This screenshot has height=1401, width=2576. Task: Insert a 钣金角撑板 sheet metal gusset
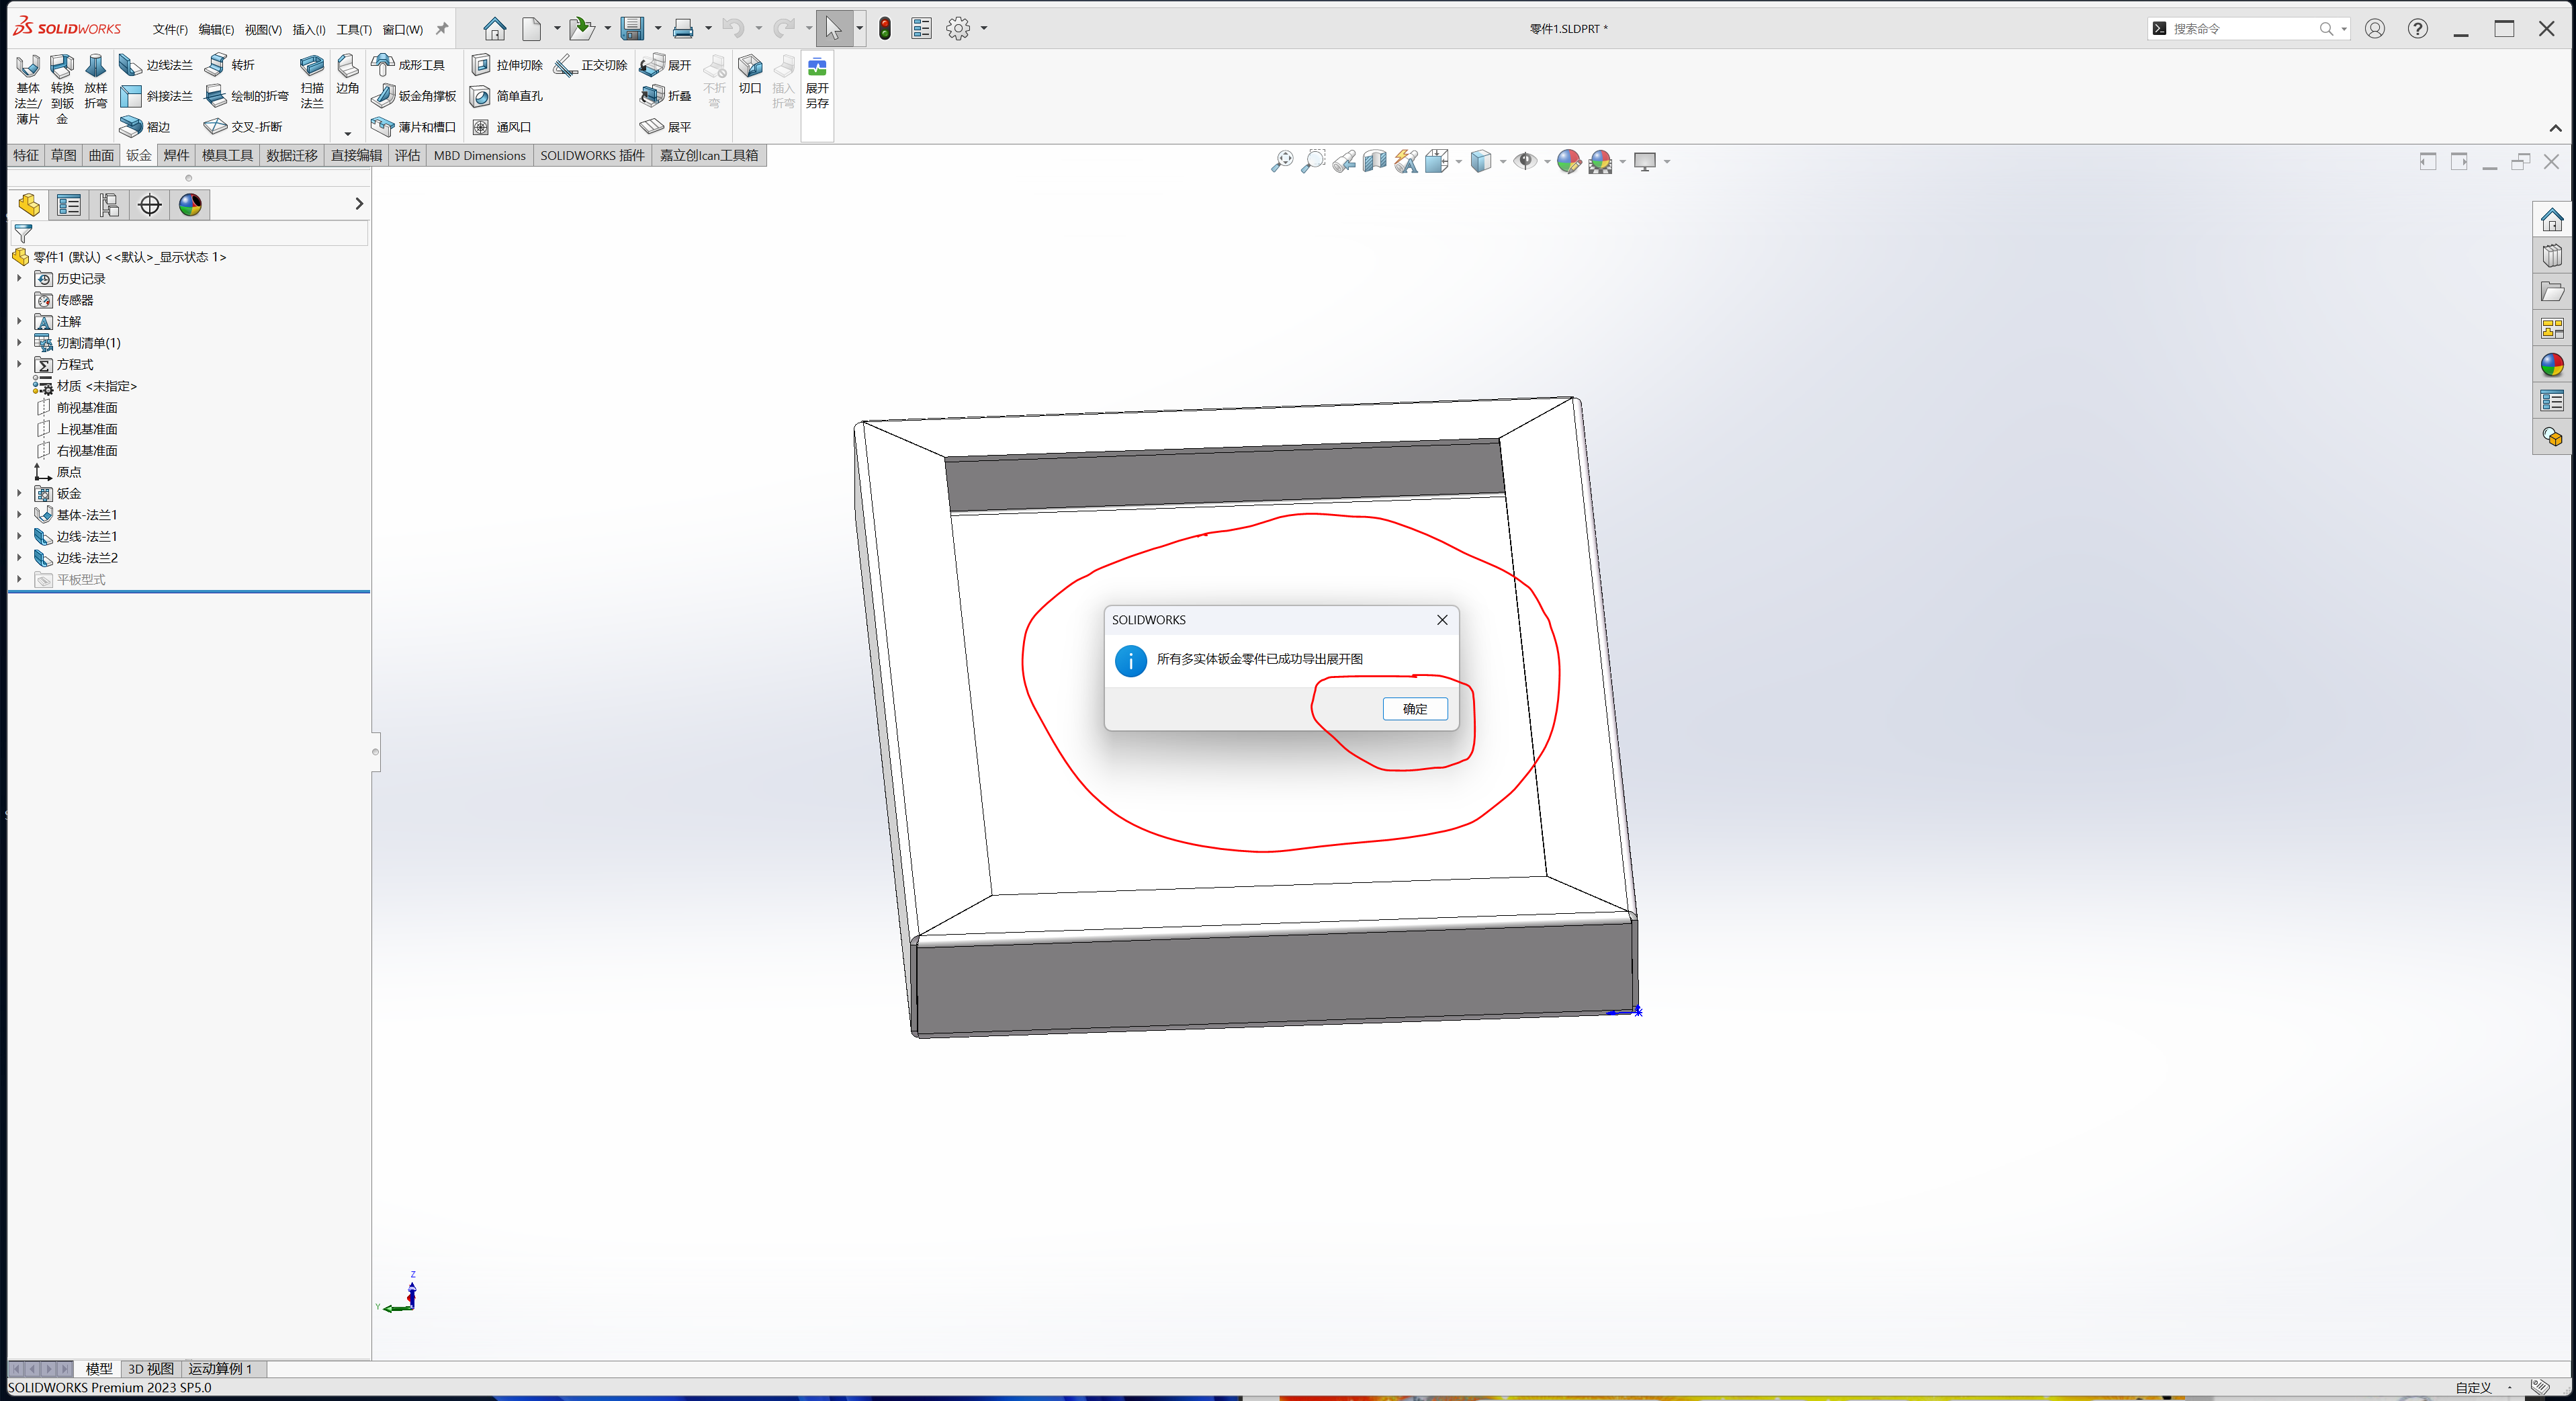(x=414, y=96)
